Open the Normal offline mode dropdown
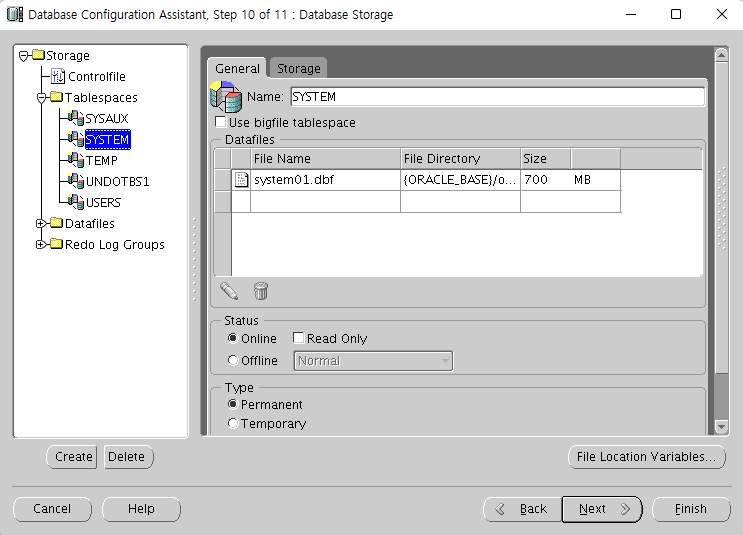The image size is (743, 535). (373, 361)
